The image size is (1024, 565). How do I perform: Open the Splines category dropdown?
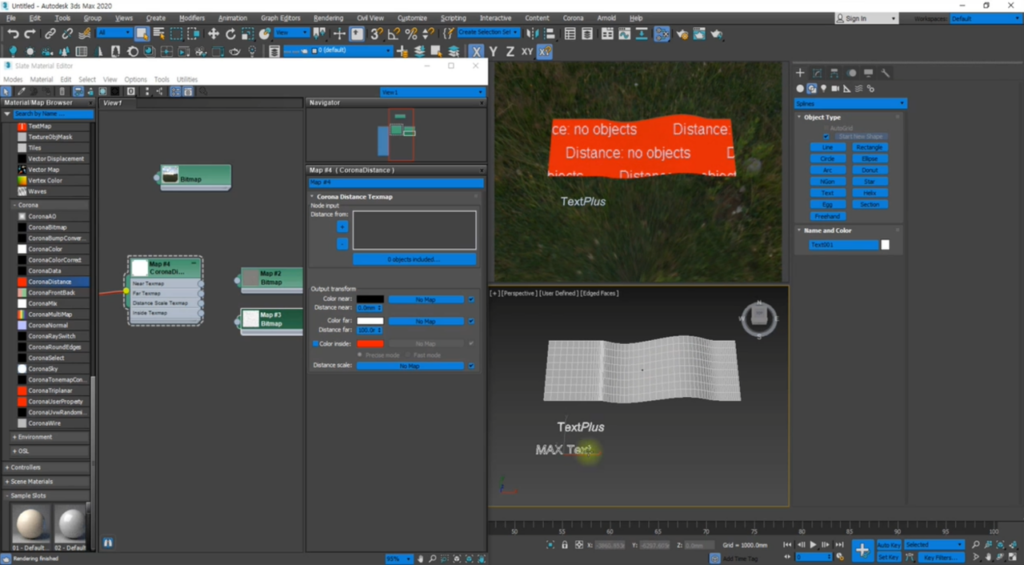[x=850, y=103]
